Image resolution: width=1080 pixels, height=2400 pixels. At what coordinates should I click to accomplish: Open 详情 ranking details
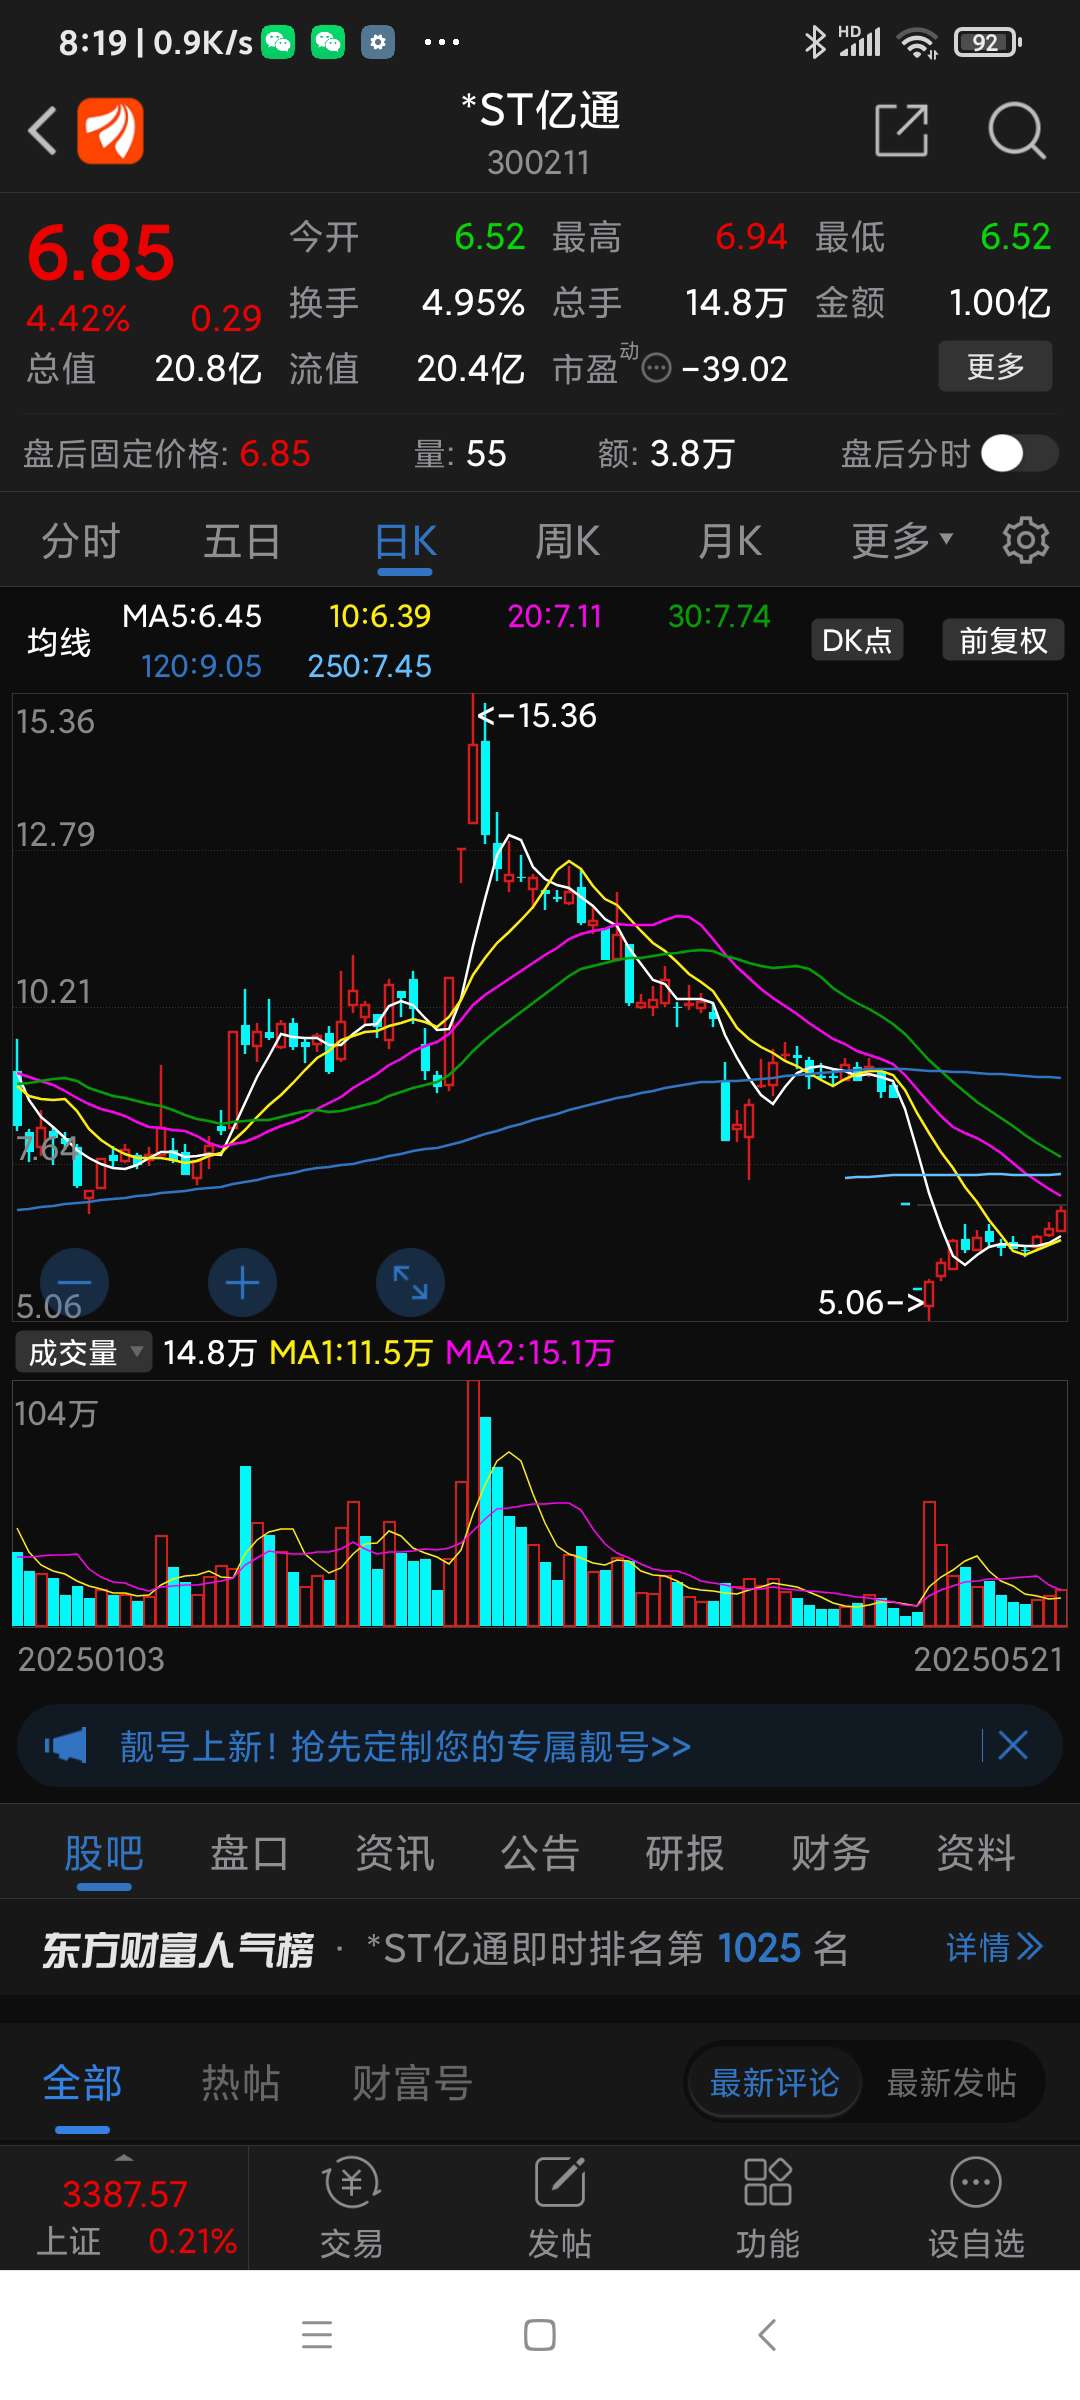(994, 1947)
